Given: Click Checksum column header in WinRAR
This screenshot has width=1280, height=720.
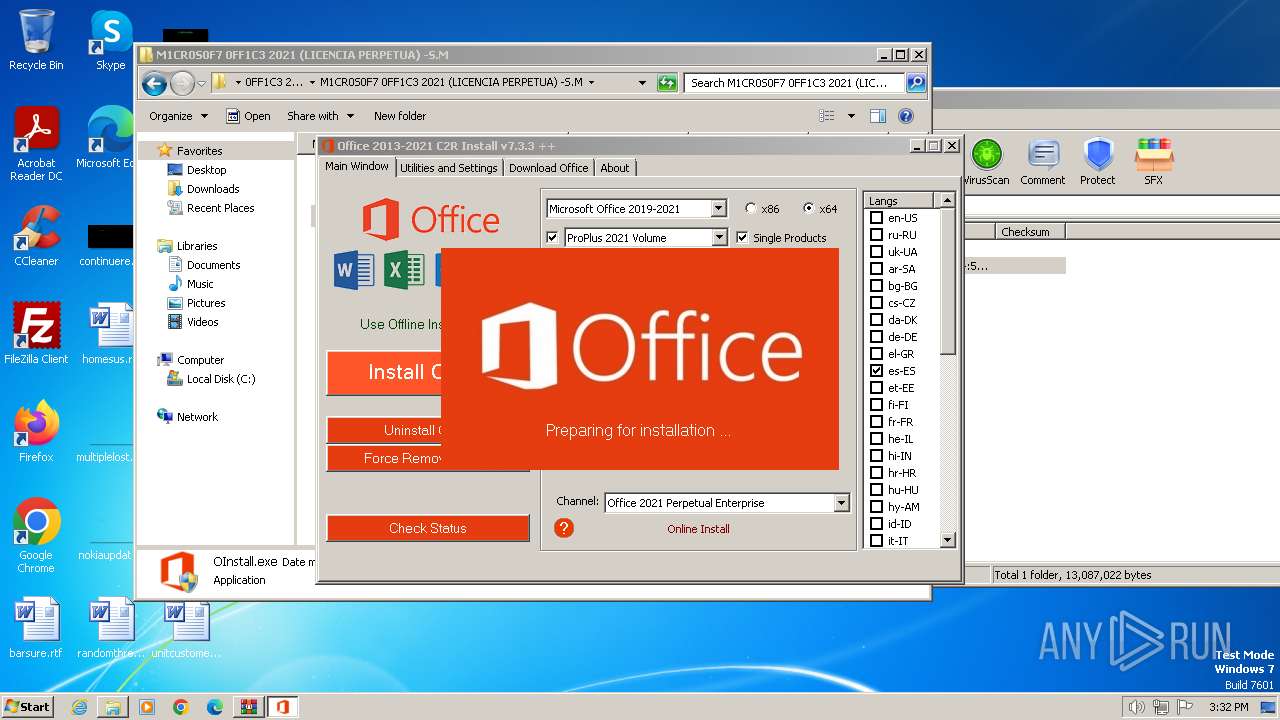Looking at the screenshot, I should (x=1030, y=231).
